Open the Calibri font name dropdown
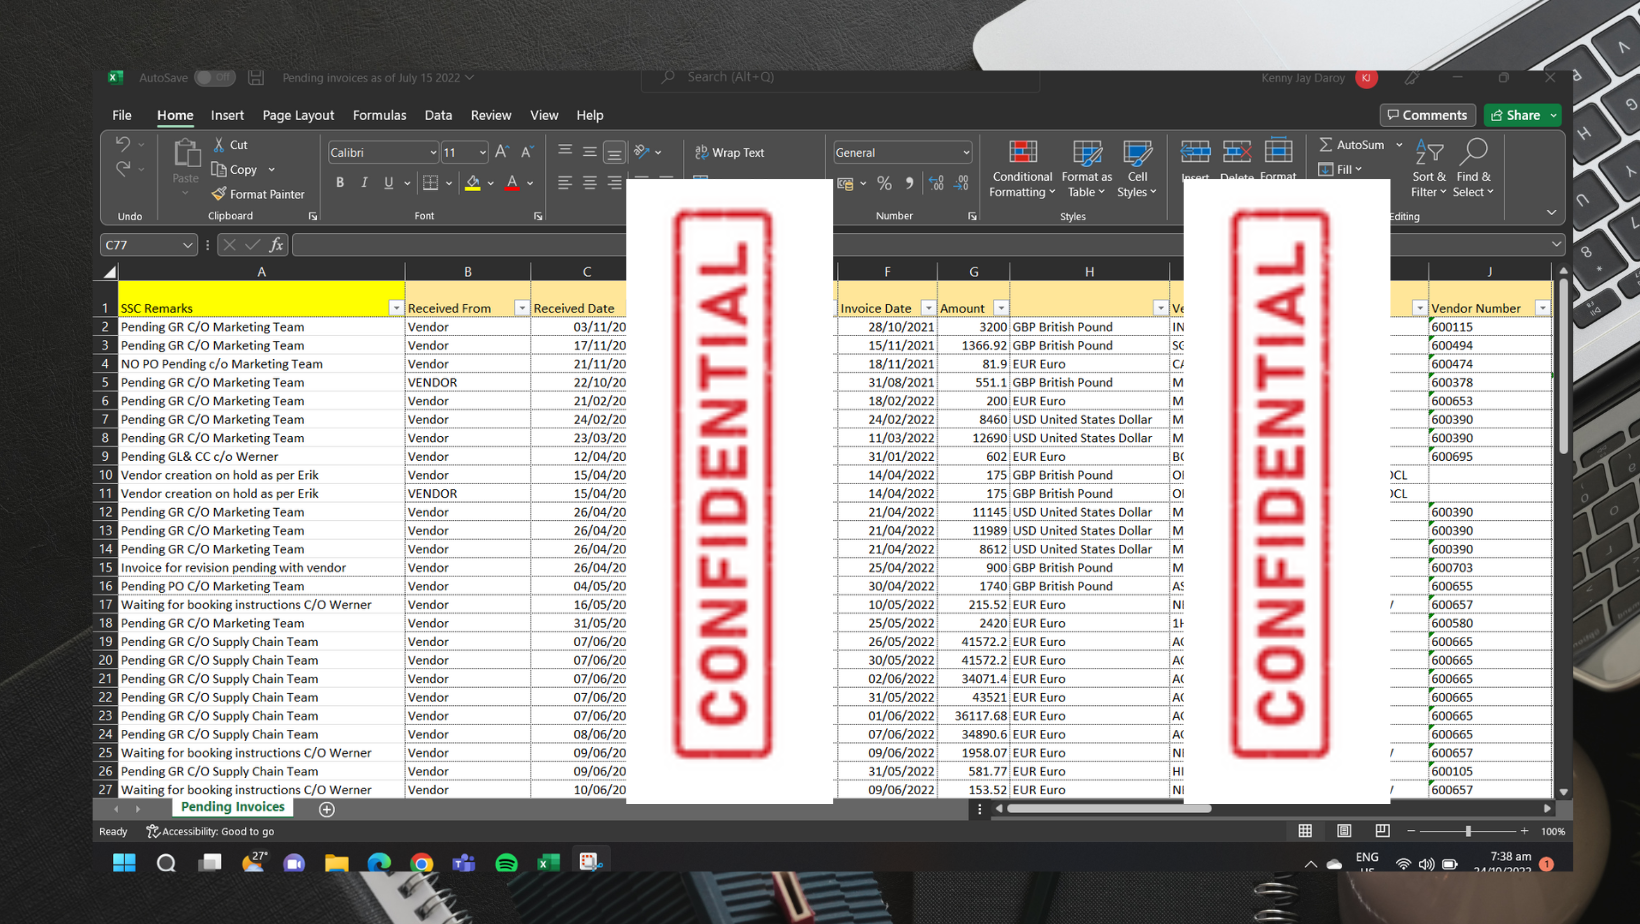This screenshot has height=924, width=1640. (433, 153)
